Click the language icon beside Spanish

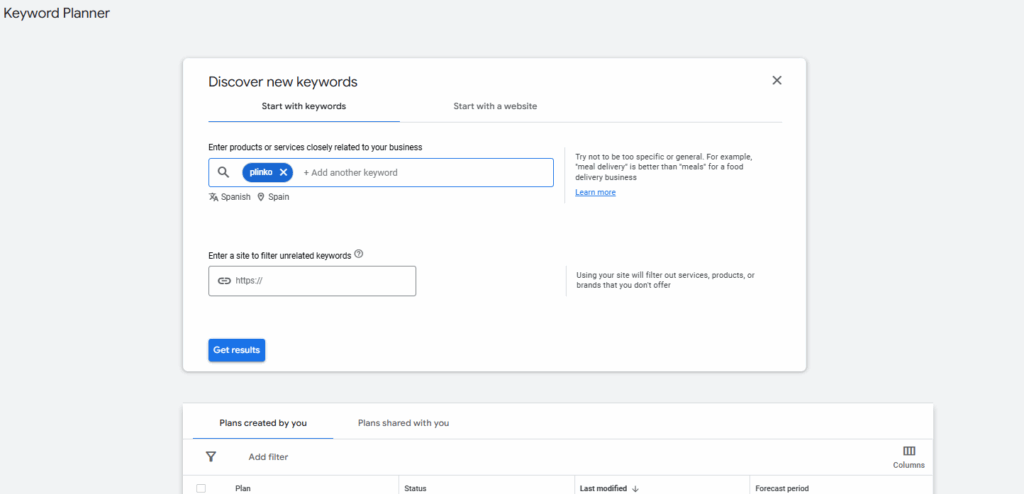click(x=213, y=197)
